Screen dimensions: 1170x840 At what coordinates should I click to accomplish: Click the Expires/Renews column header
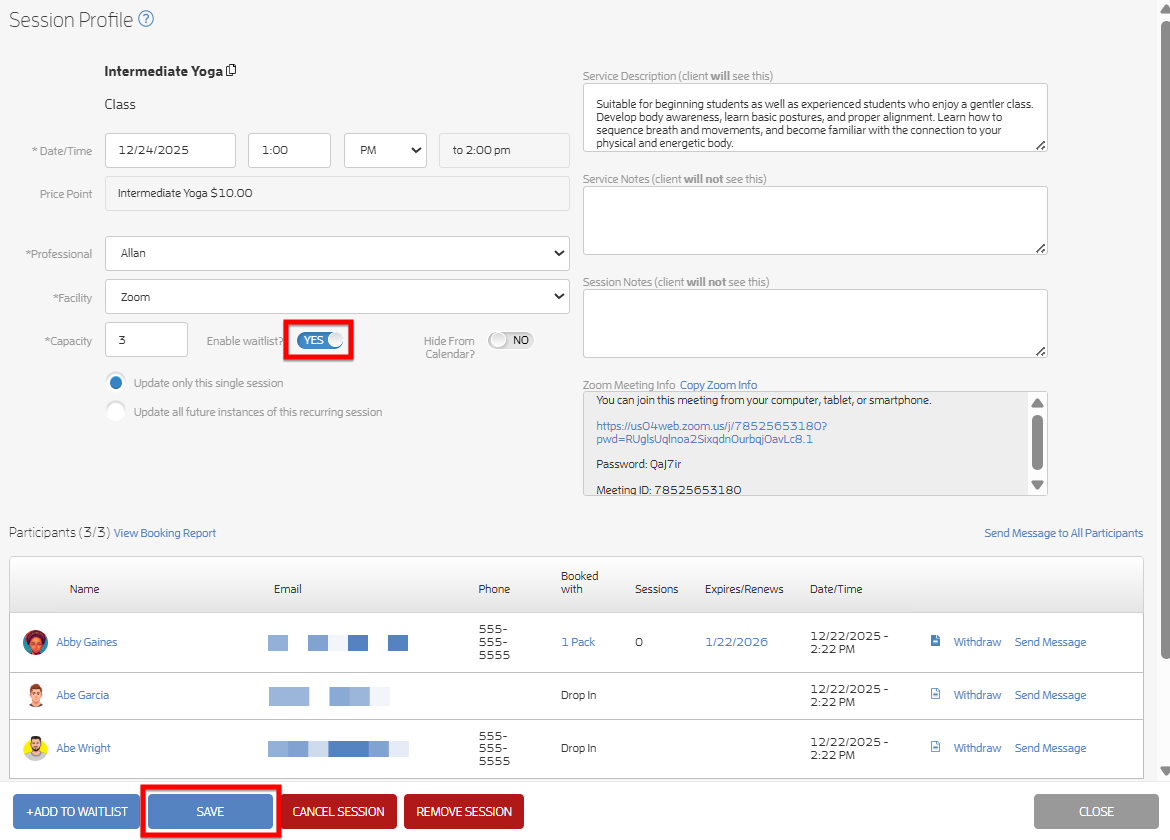click(x=744, y=589)
